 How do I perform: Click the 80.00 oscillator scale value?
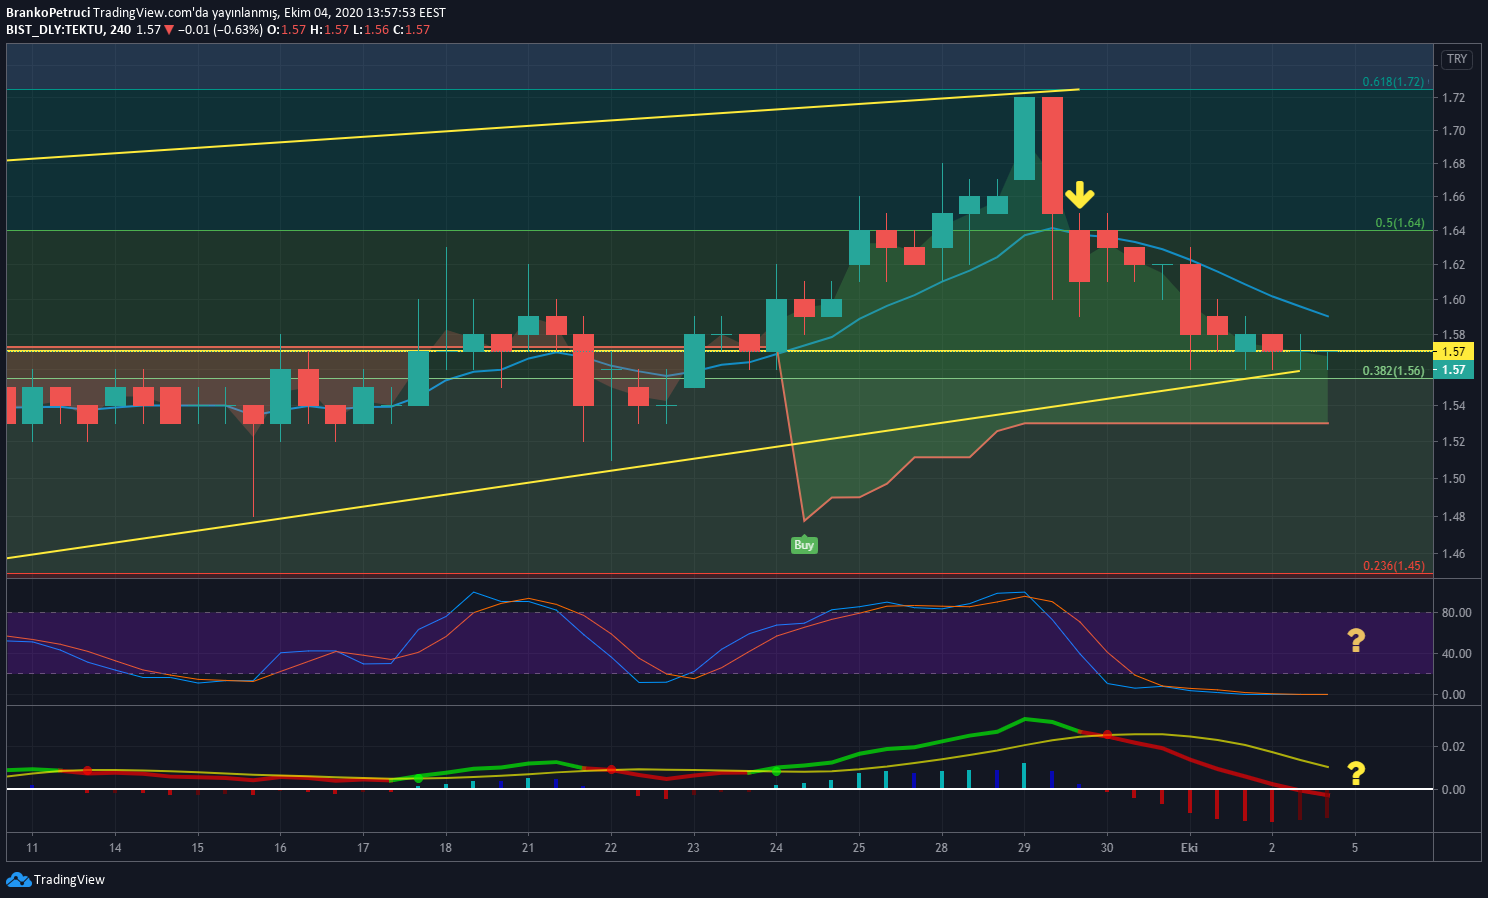[x=1456, y=613]
